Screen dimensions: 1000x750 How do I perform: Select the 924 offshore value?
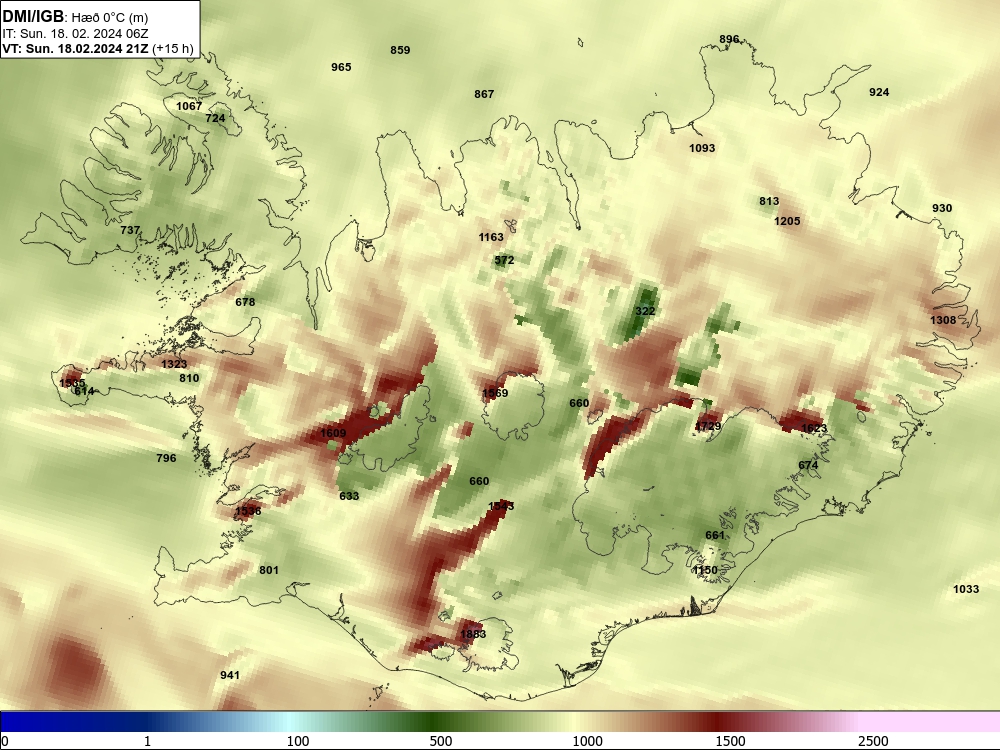click(x=879, y=92)
